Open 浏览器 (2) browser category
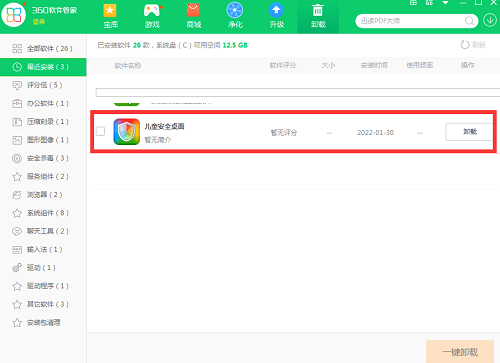The height and width of the screenshot is (363, 500). [x=43, y=195]
